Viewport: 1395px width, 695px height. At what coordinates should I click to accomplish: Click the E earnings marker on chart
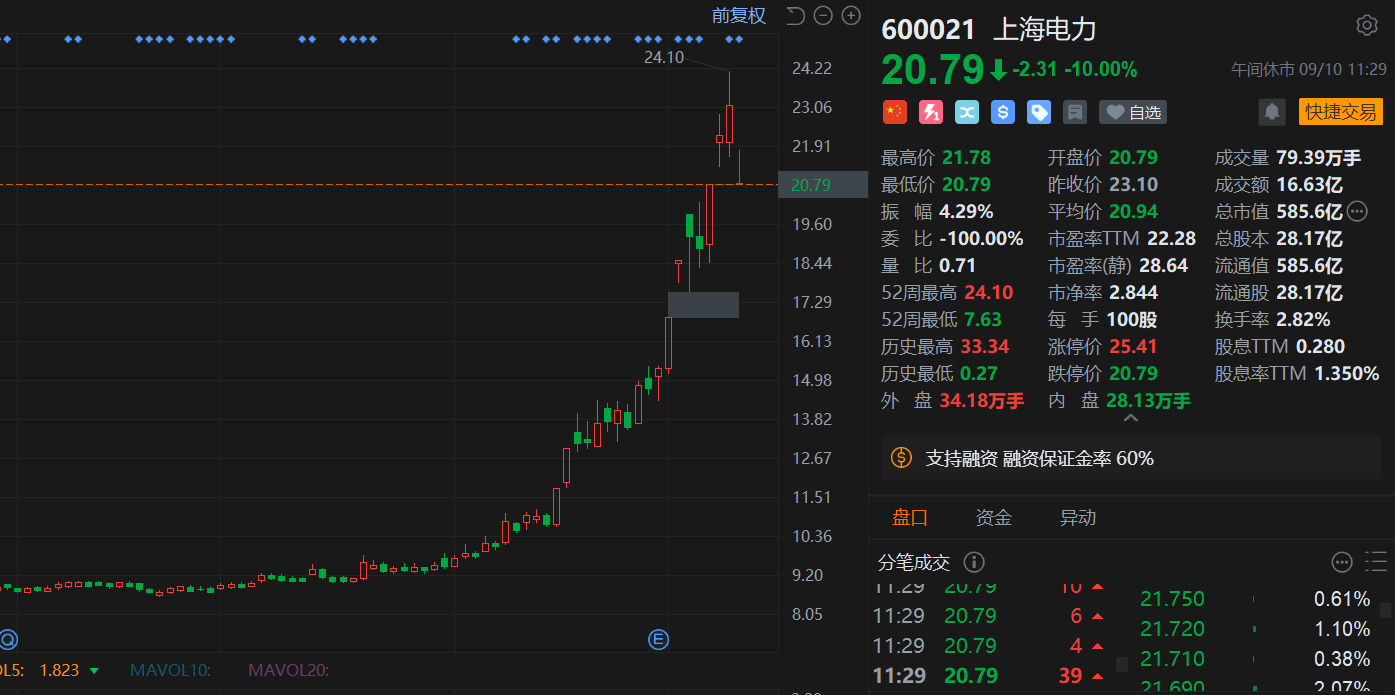click(x=658, y=639)
